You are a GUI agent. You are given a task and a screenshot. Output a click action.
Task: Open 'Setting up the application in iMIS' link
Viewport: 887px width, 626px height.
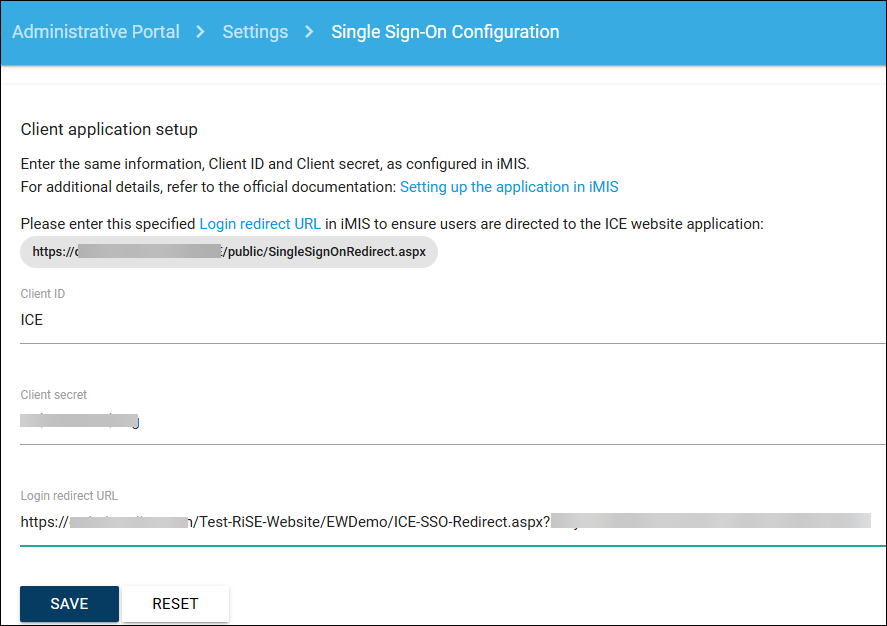(x=509, y=187)
